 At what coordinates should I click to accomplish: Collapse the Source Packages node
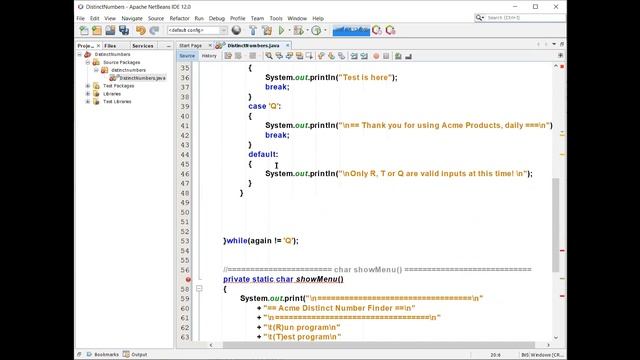tap(88, 62)
